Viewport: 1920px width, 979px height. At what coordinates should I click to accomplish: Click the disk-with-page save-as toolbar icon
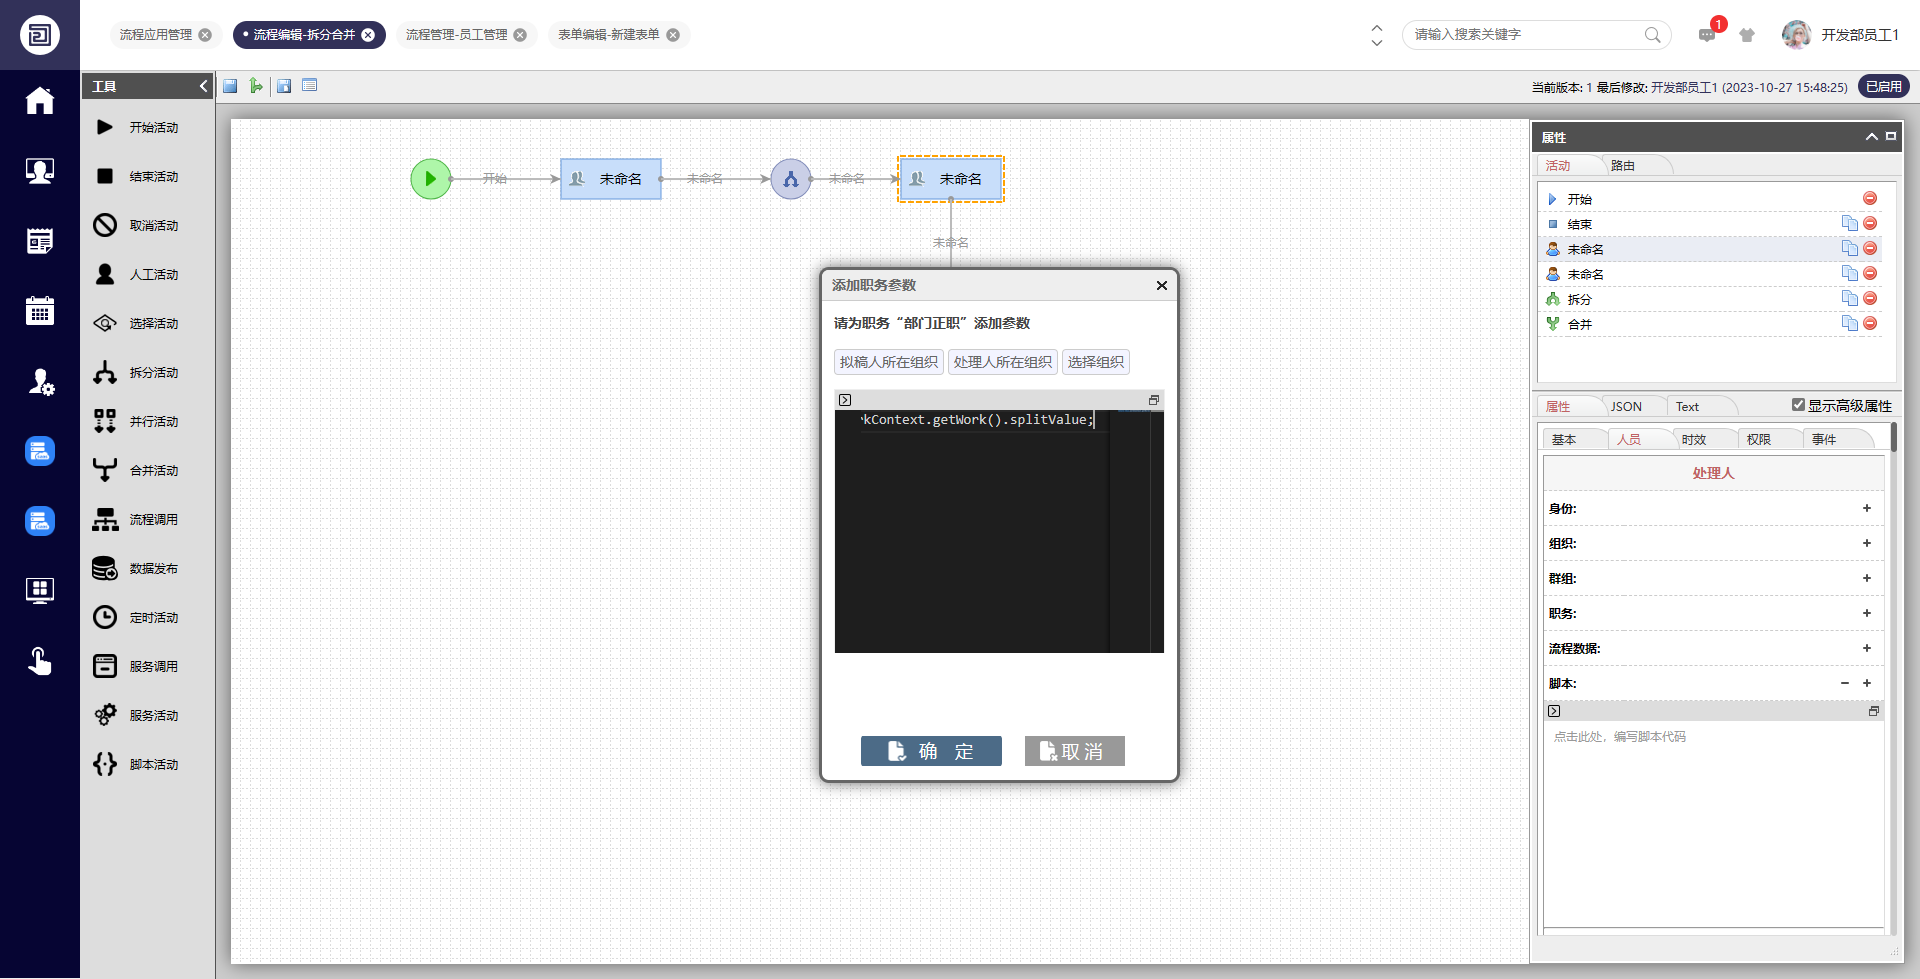(284, 86)
